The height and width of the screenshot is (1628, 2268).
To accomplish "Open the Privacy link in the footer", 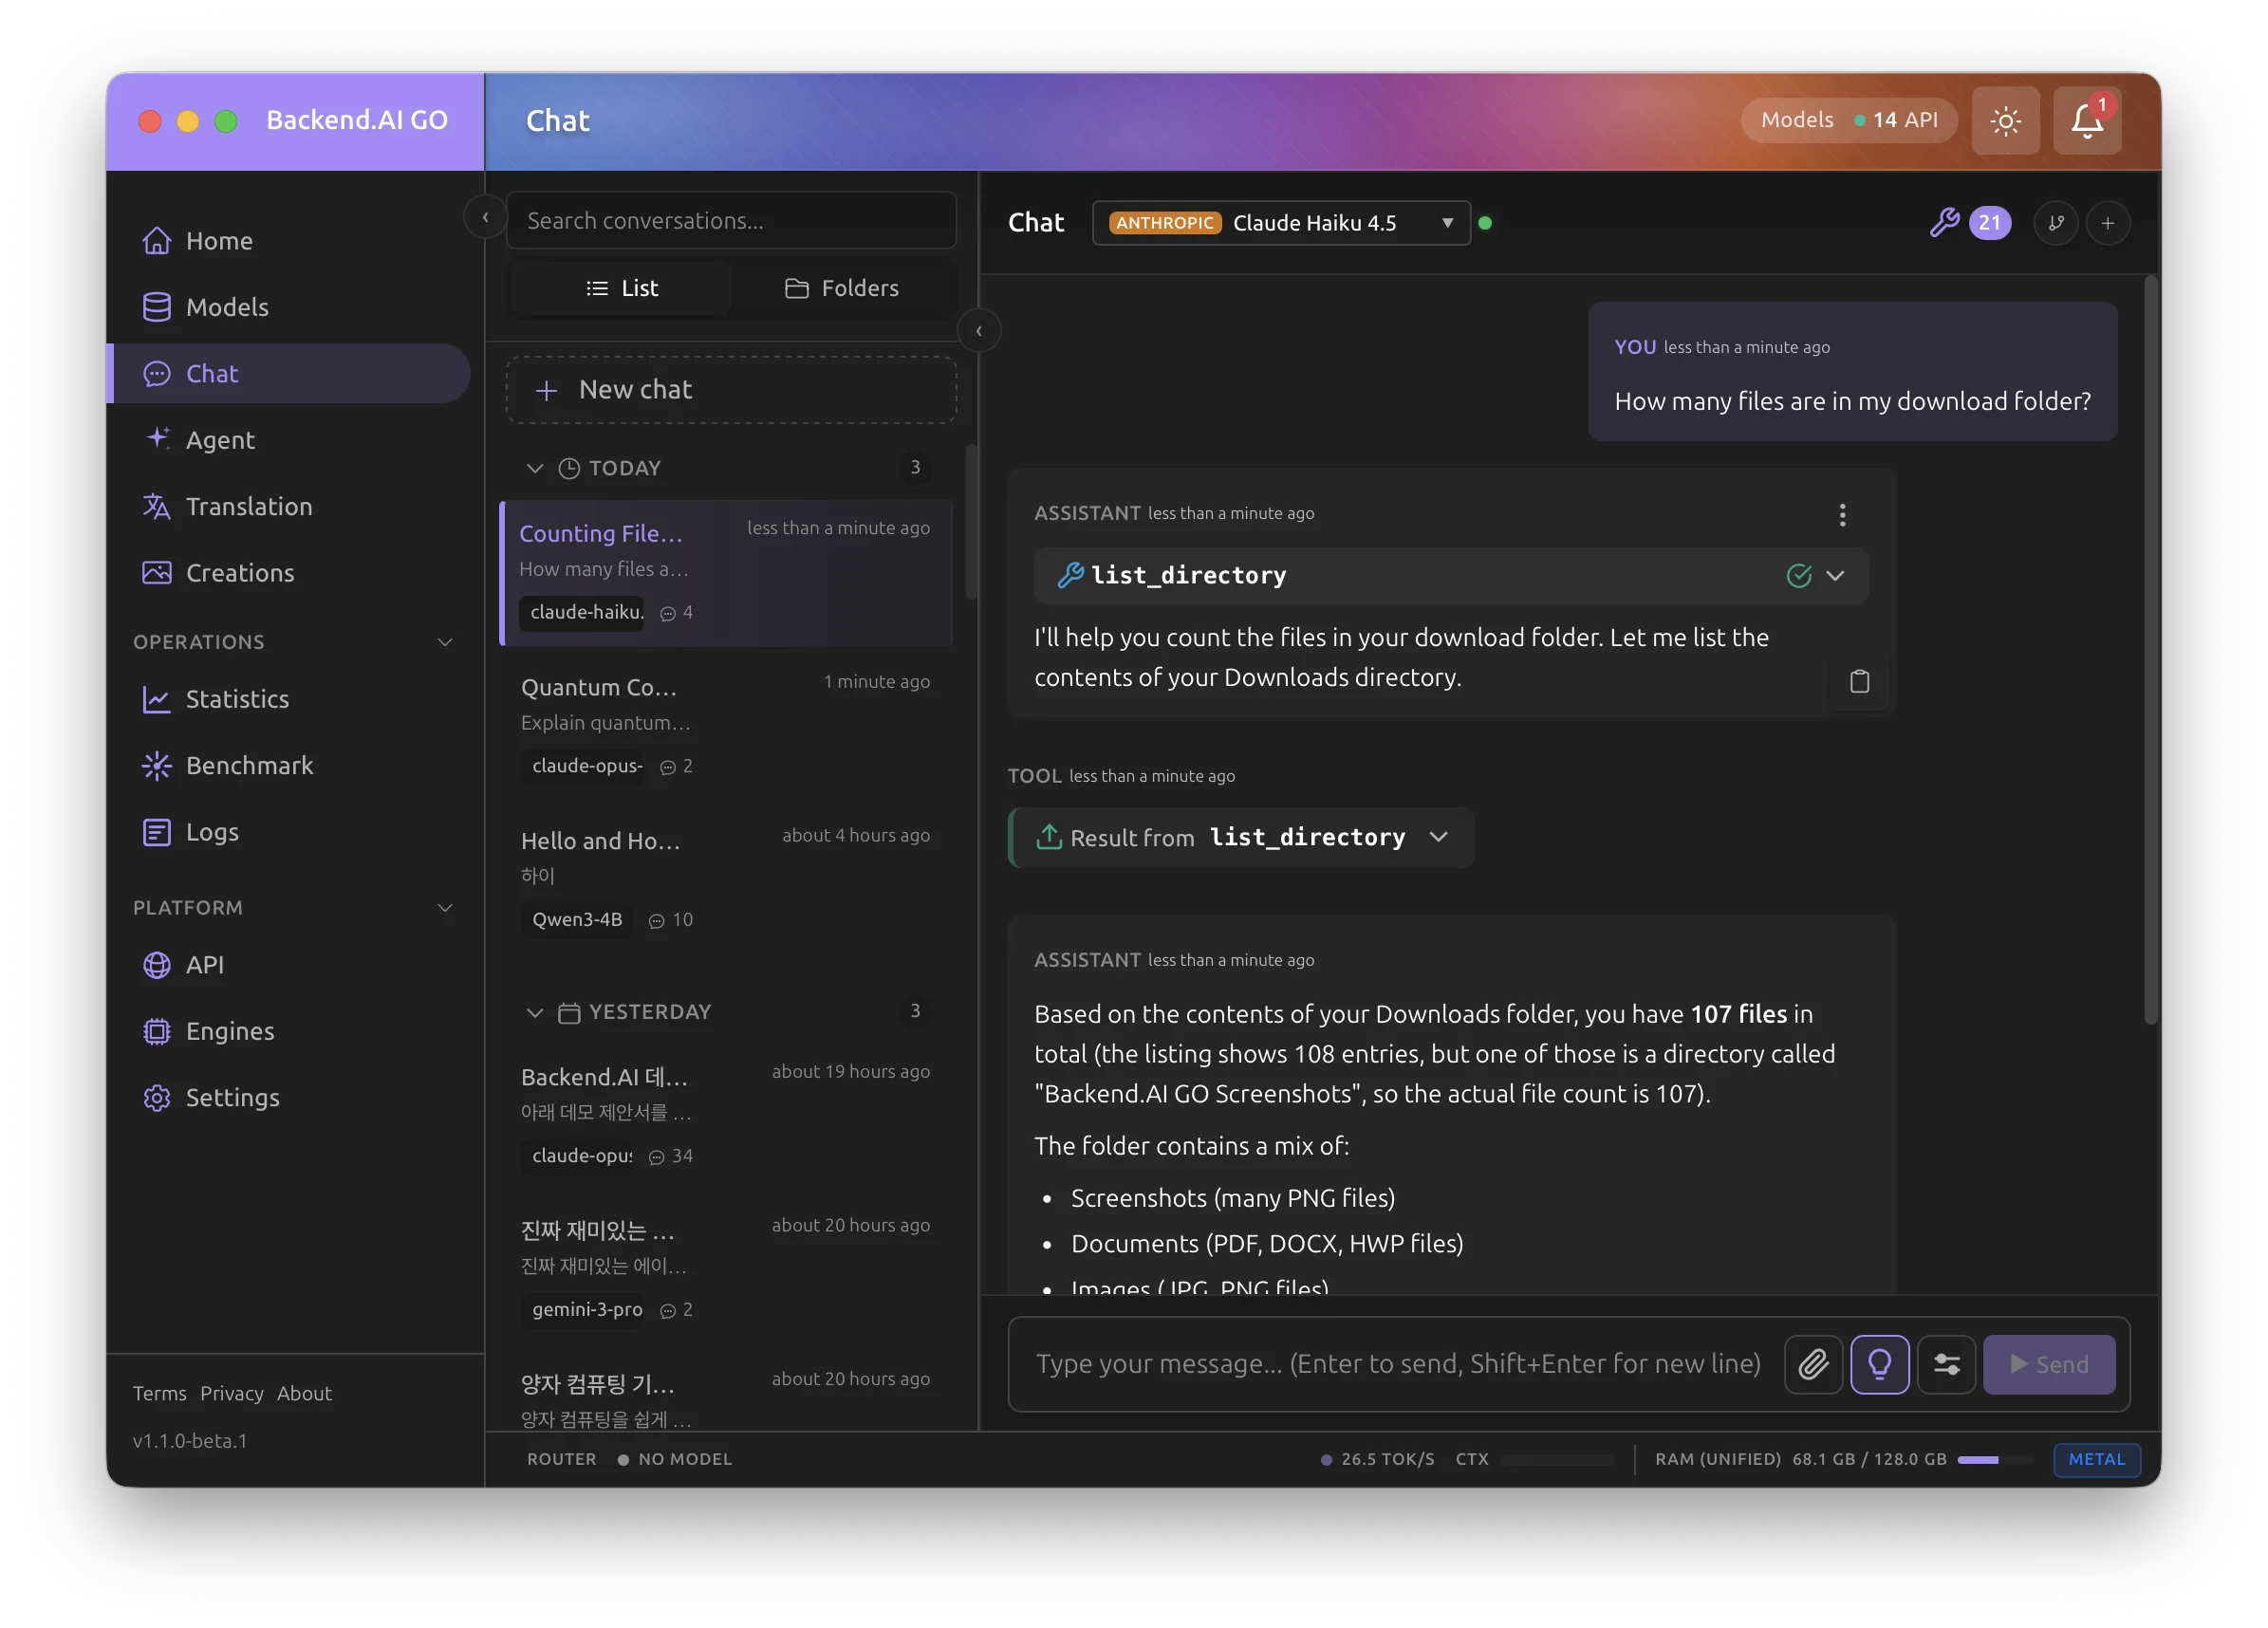I will click(231, 1393).
